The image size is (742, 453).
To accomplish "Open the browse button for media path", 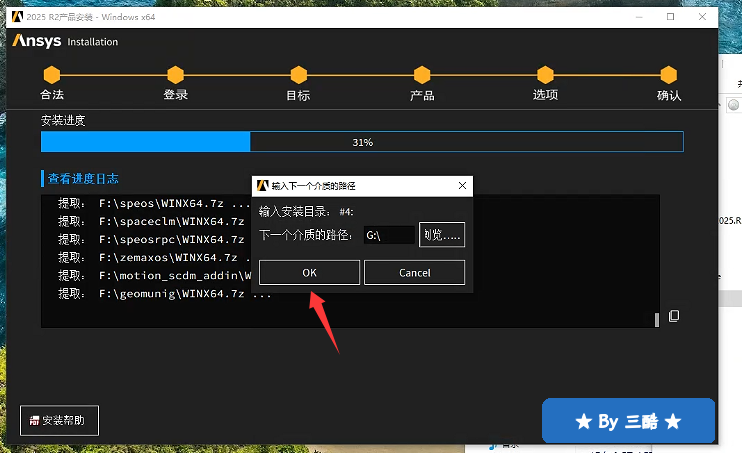I will click(x=442, y=234).
